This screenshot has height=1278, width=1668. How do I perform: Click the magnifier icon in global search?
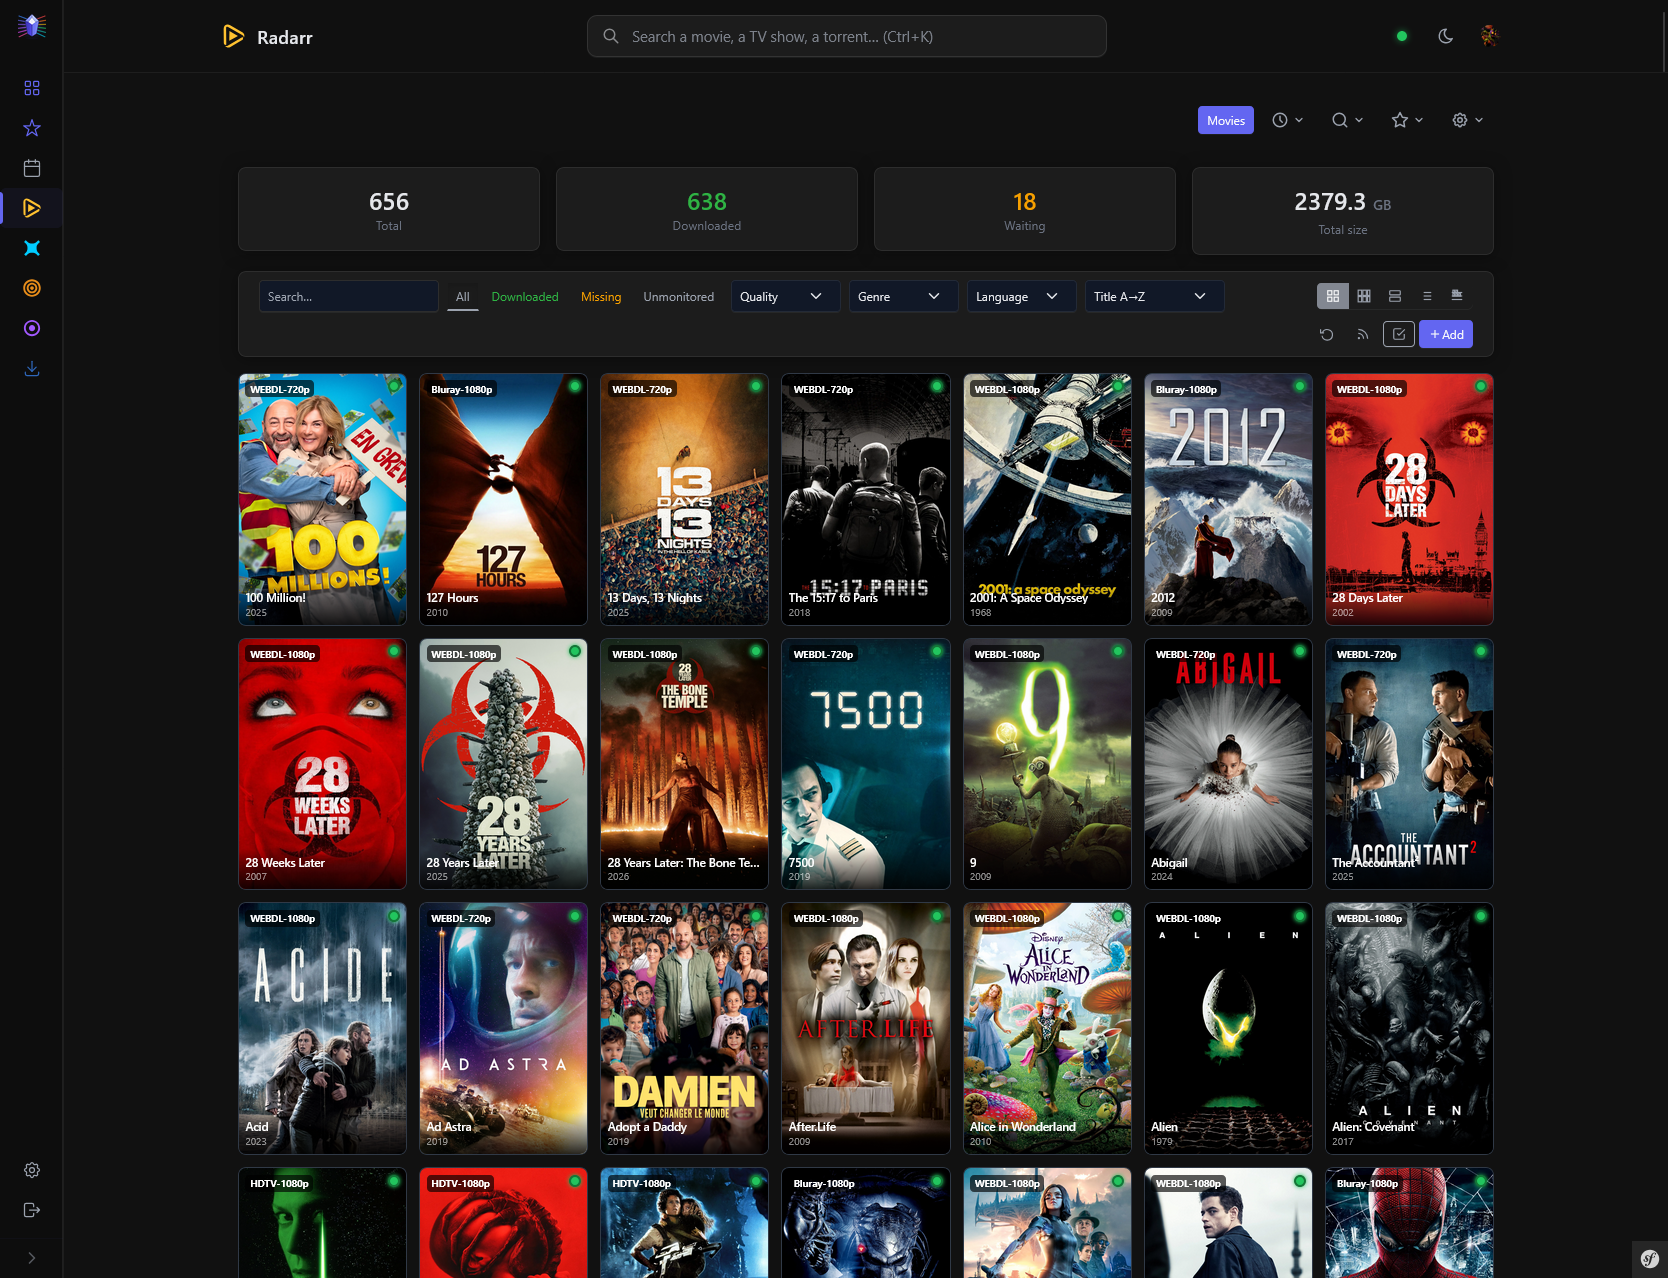click(x=611, y=36)
